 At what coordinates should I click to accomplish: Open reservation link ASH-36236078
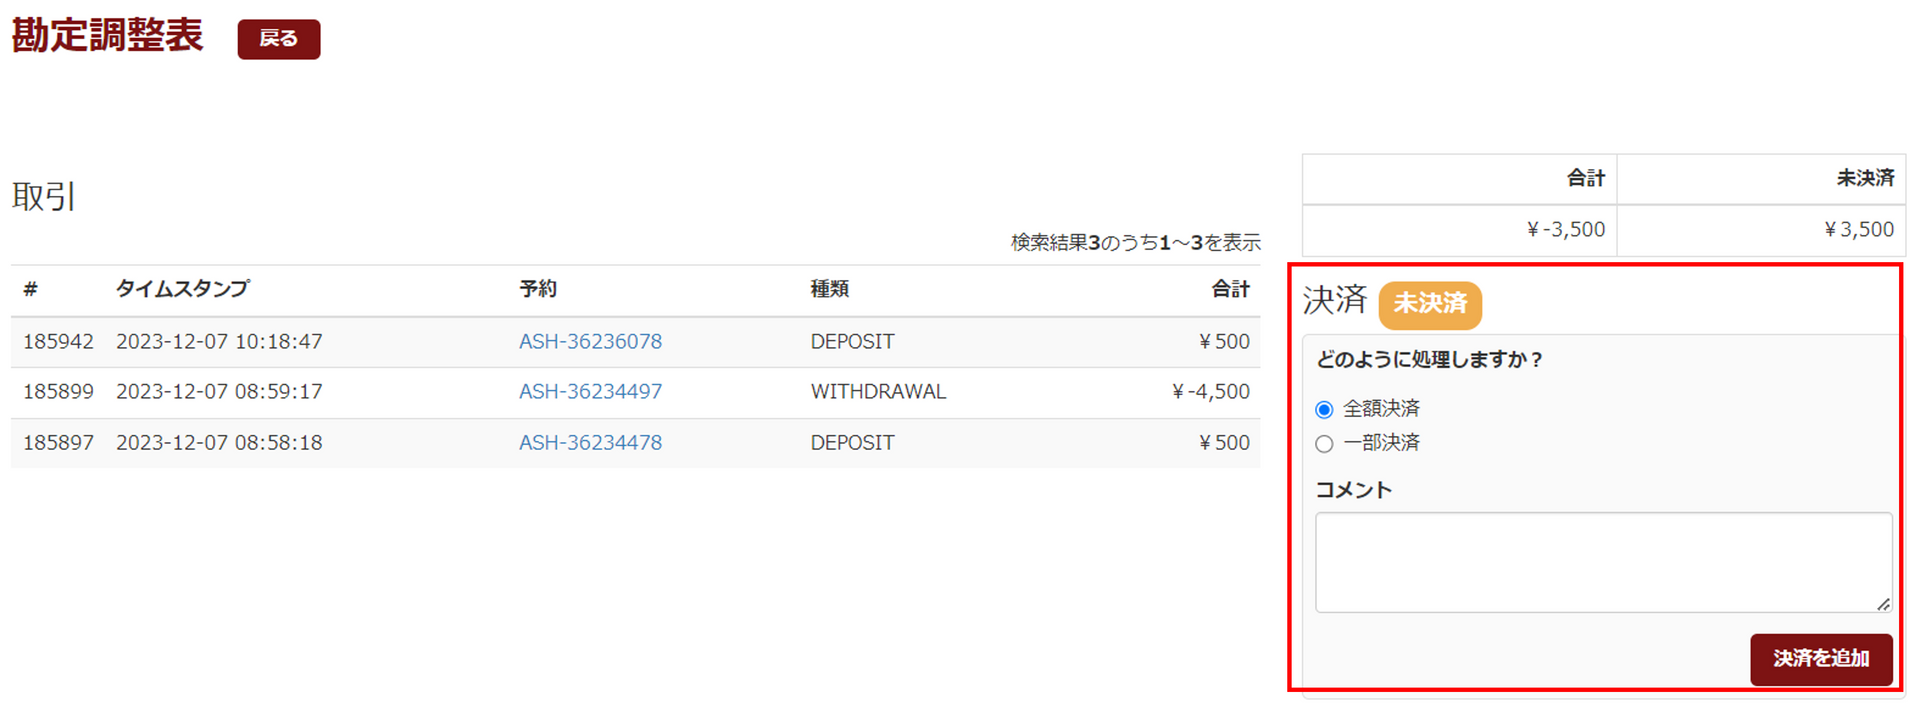click(590, 342)
